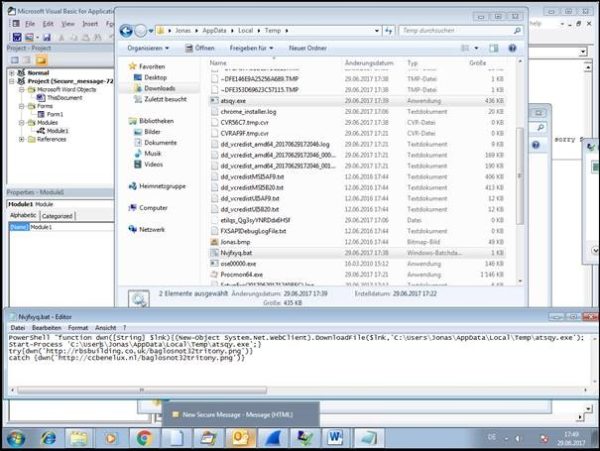Click the refresh icon beside address bar
The height and width of the screenshot is (451, 600).
coord(388,31)
